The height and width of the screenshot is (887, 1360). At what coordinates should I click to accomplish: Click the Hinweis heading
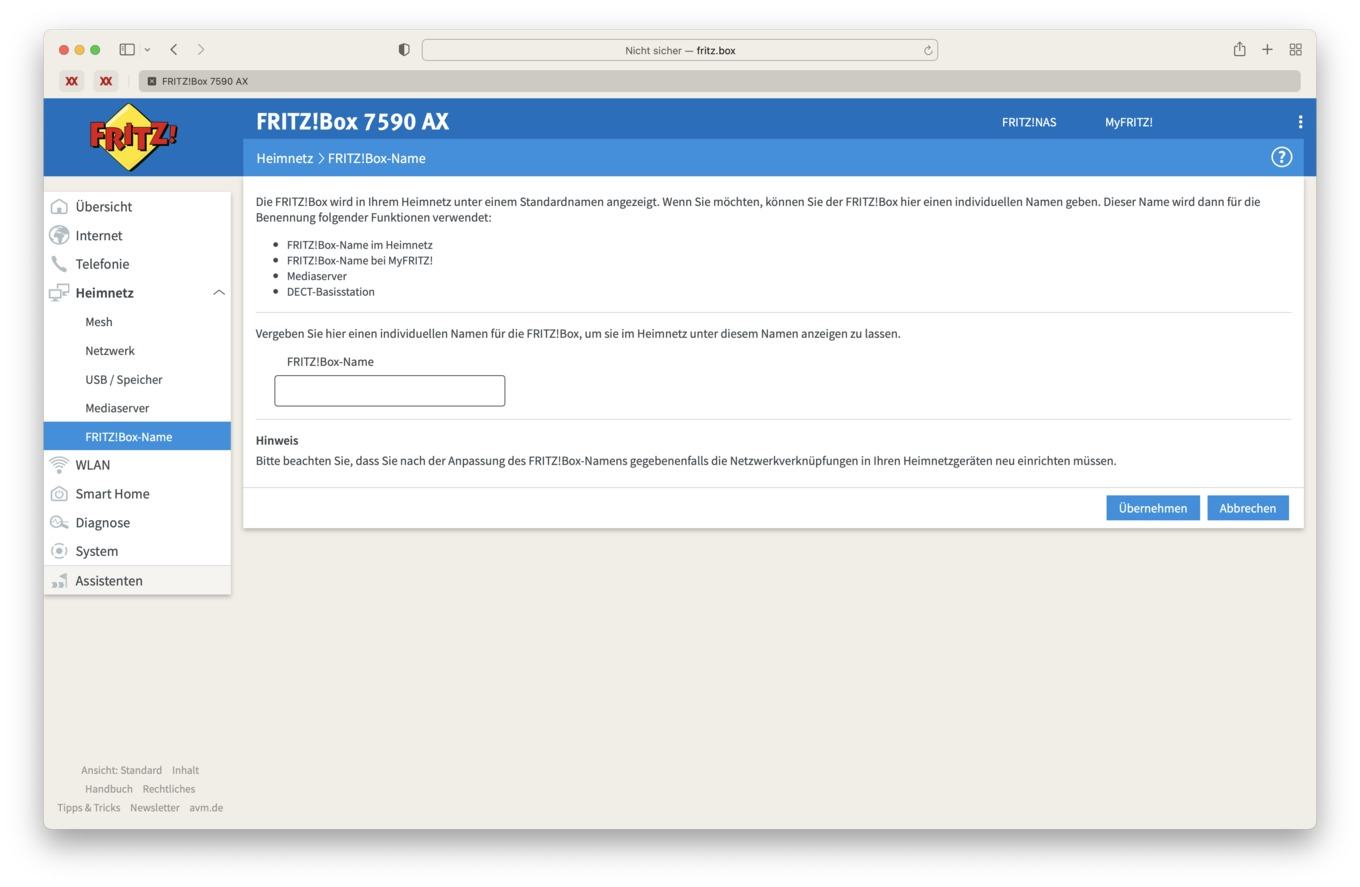point(277,440)
